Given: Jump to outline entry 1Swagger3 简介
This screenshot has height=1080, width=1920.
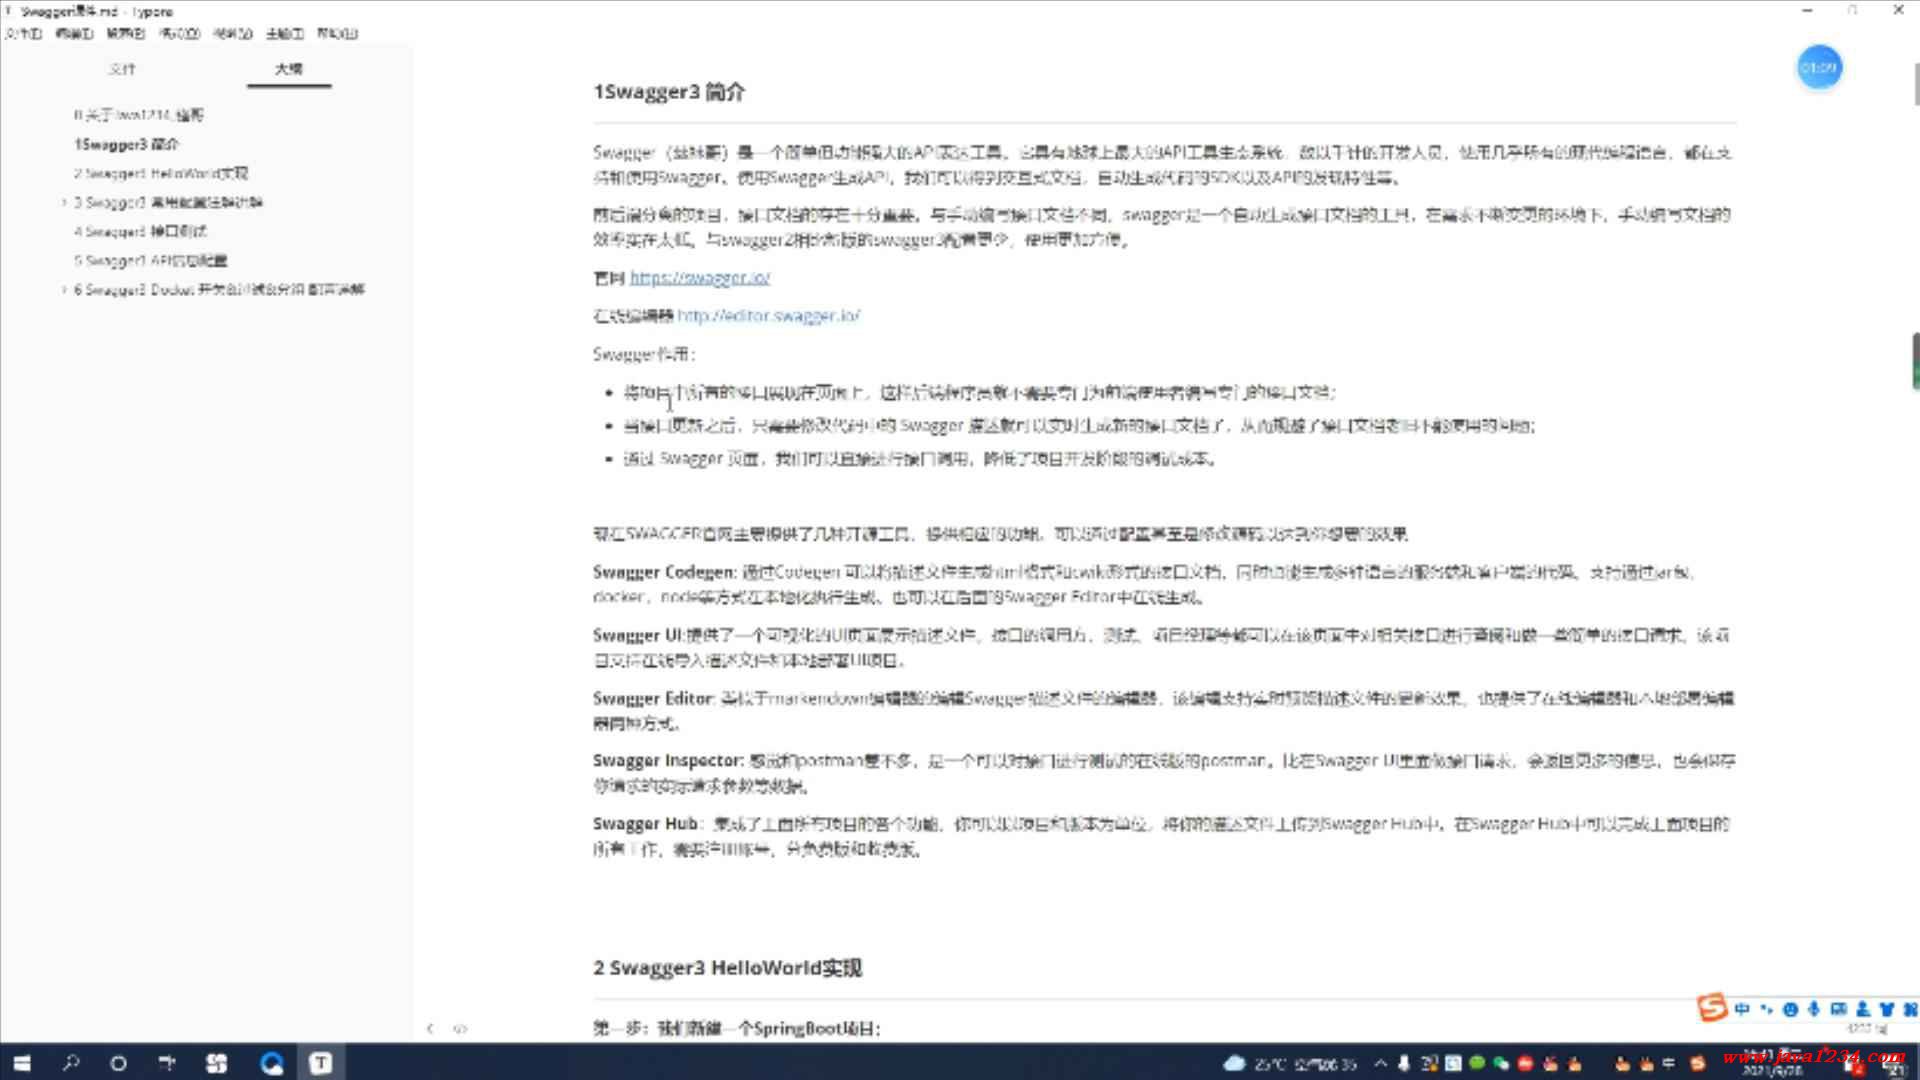Looking at the screenshot, I should click(x=126, y=144).
